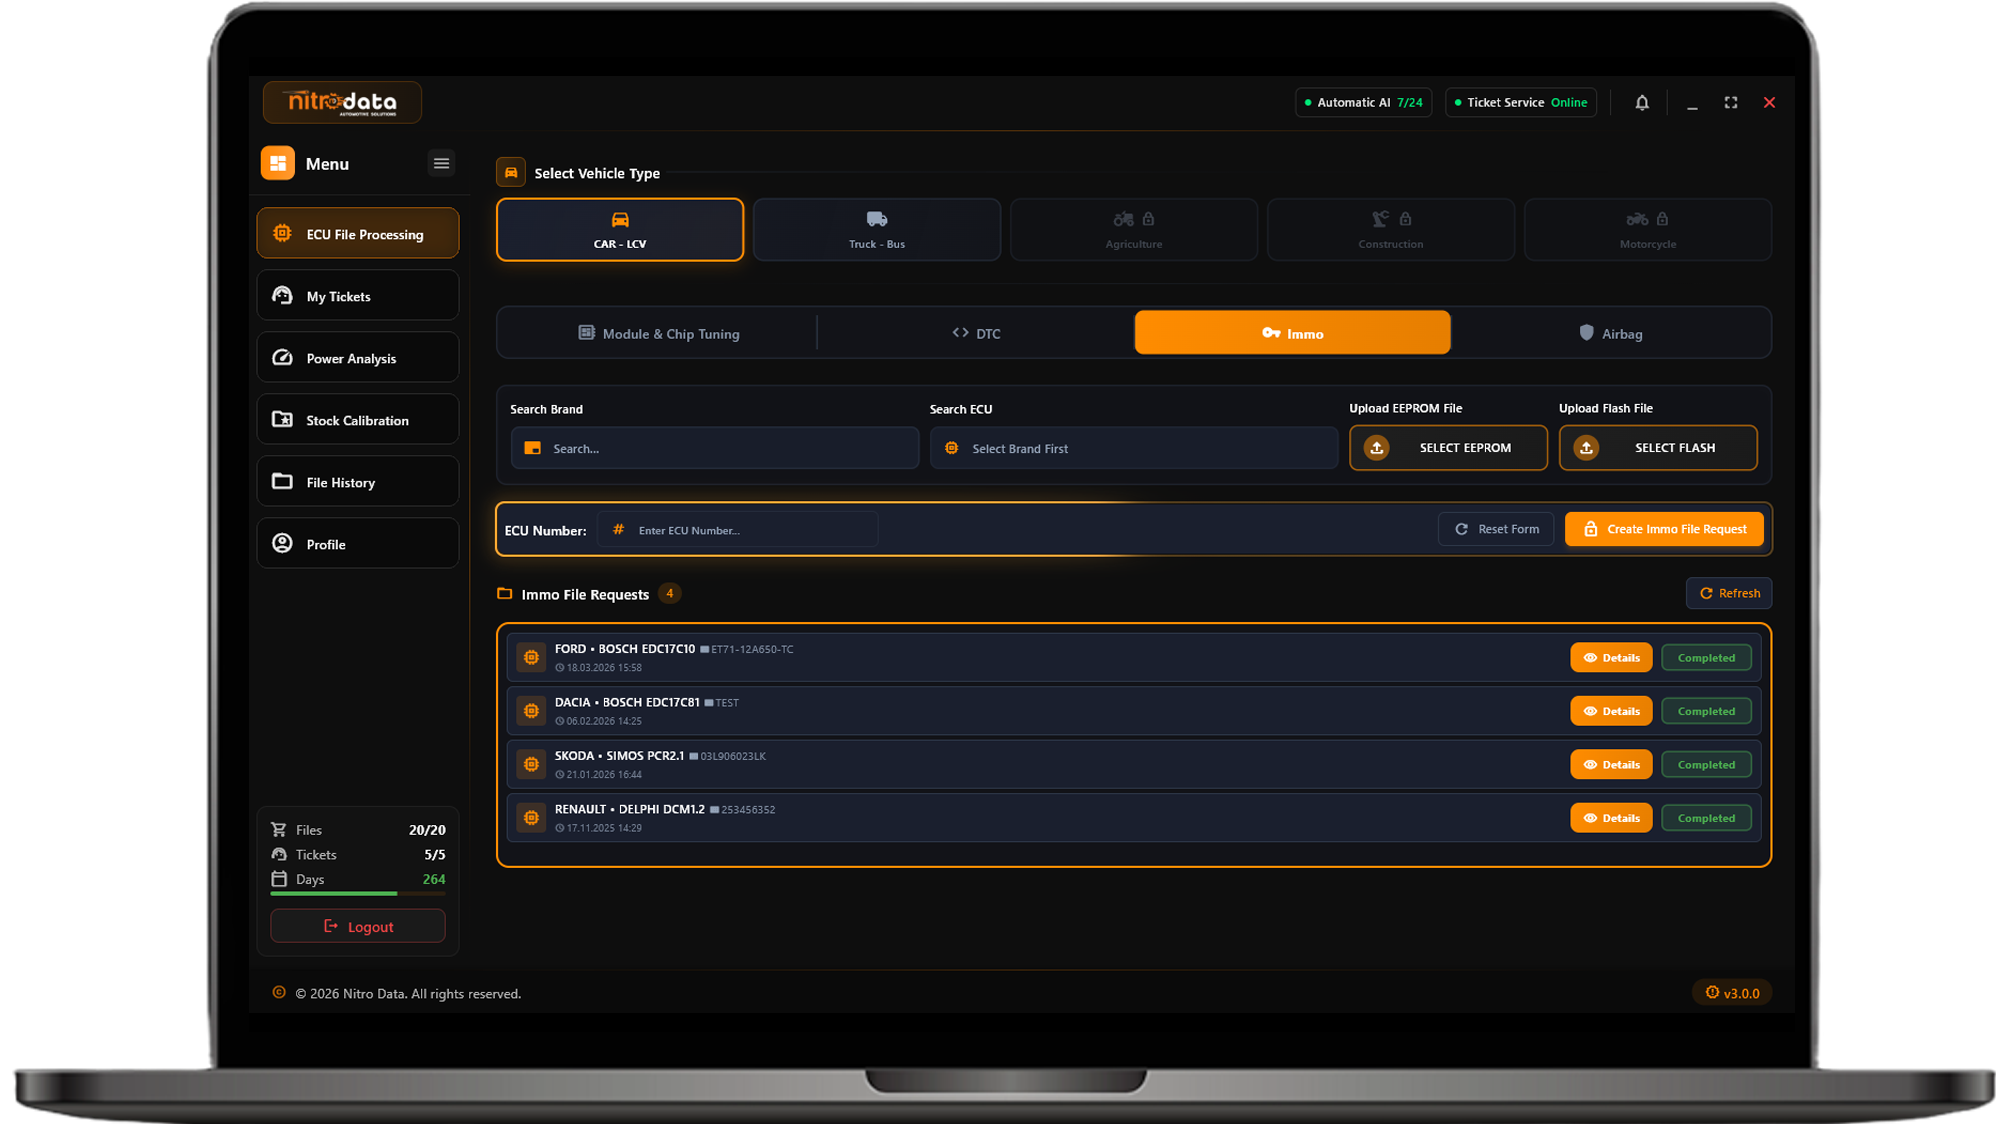Select CAR - LCV vehicle type

[620, 230]
